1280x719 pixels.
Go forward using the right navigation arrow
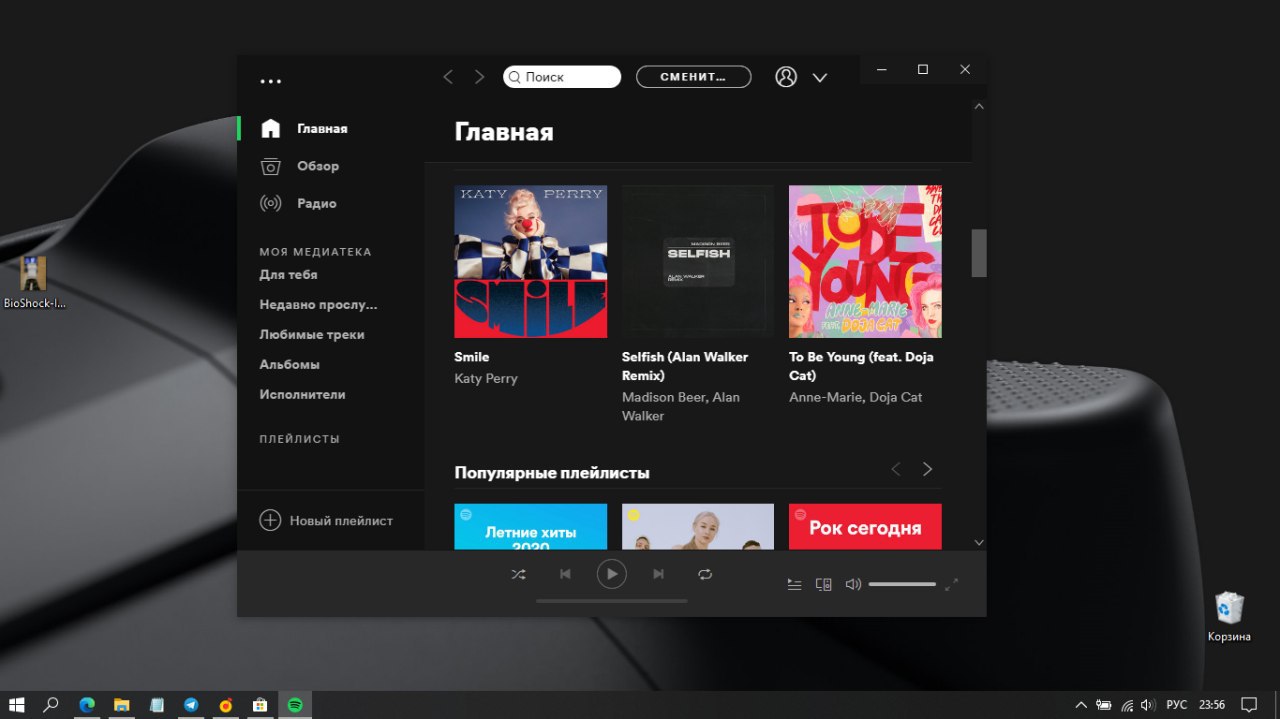point(479,77)
